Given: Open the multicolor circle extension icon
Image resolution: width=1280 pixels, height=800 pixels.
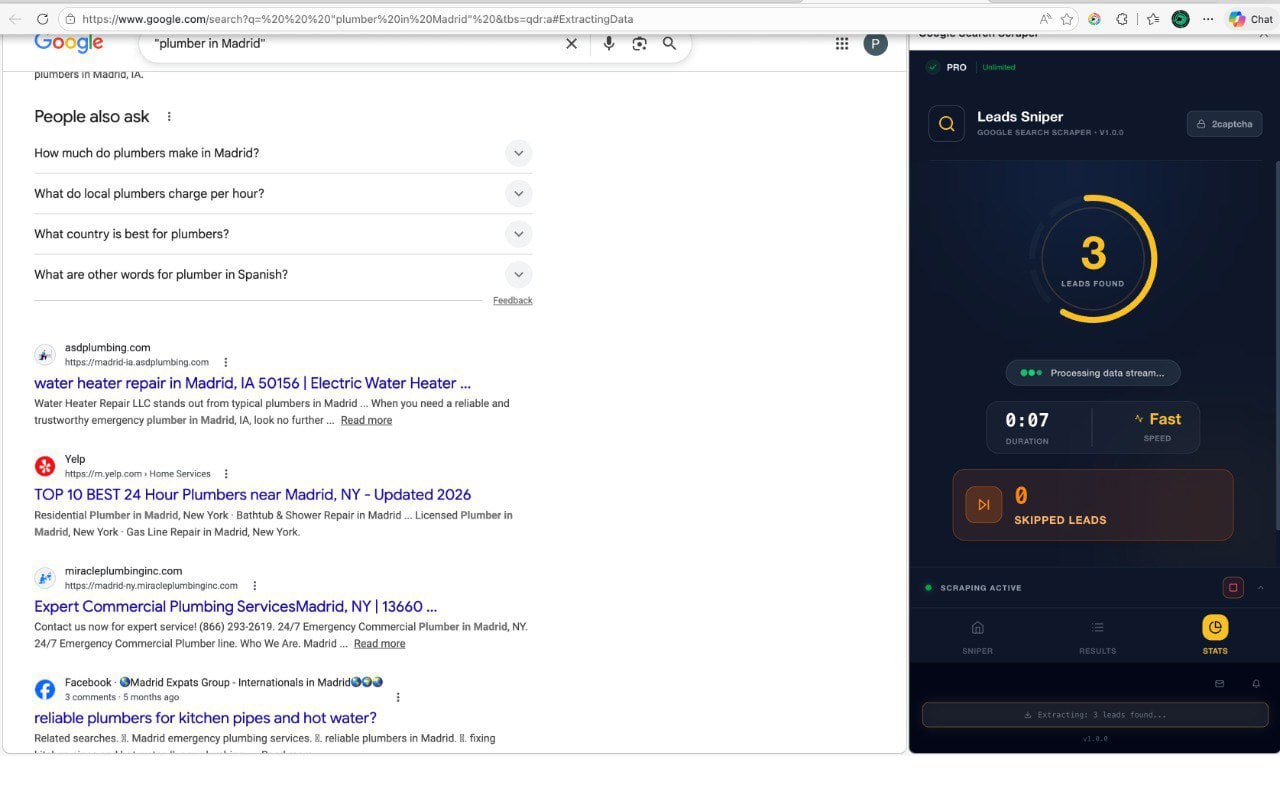Looking at the screenshot, I should 1095,19.
